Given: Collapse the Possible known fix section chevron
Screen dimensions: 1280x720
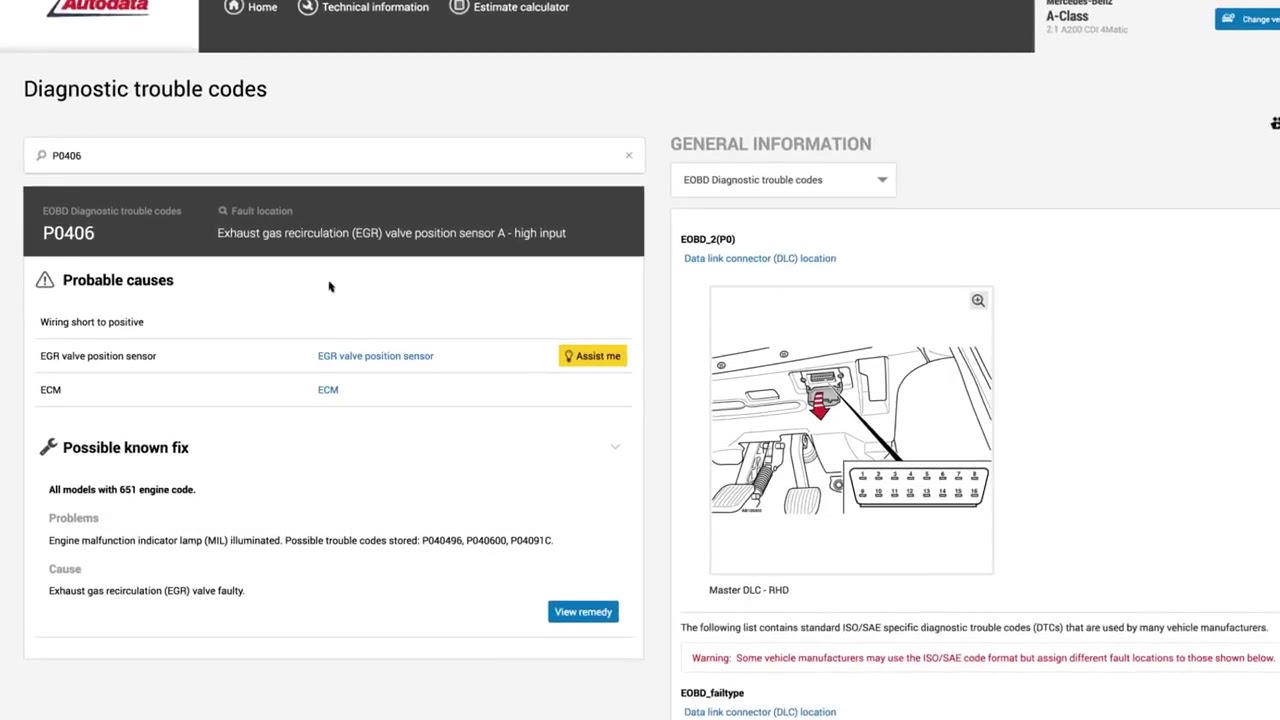Looking at the screenshot, I should point(615,447).
